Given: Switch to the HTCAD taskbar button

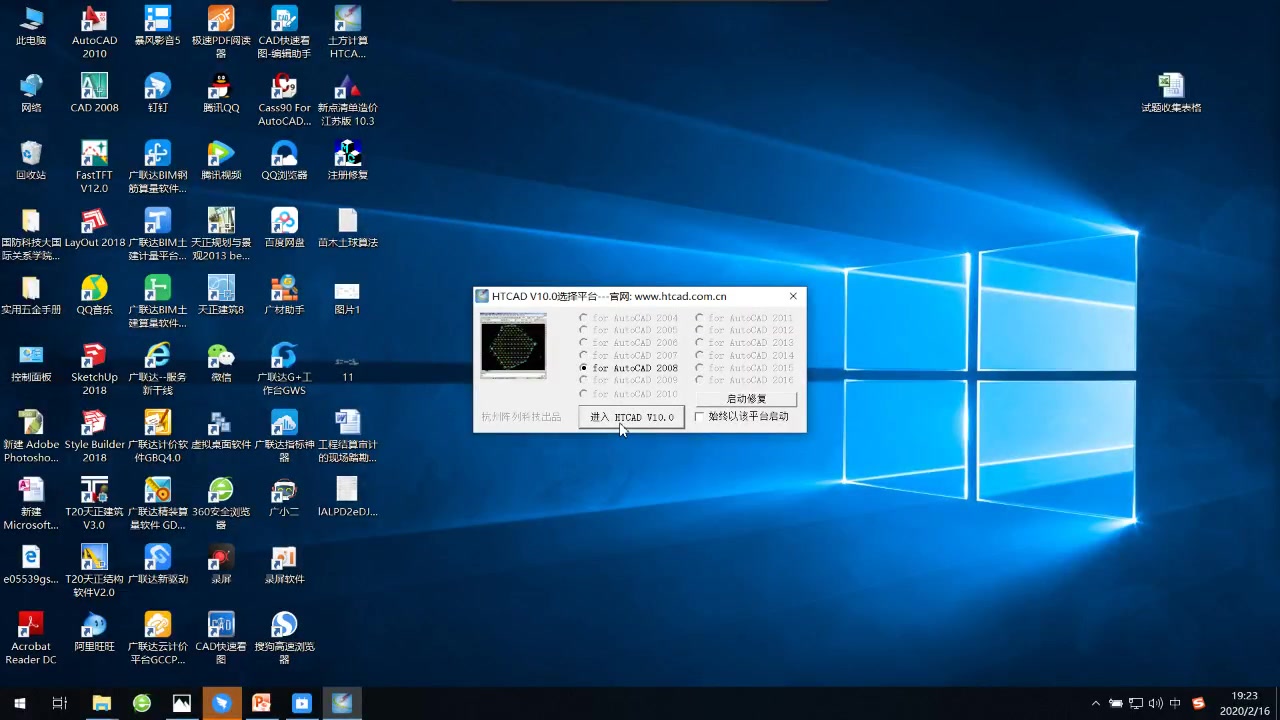Looking at the screenshot, I should click(x=342, y=704).
